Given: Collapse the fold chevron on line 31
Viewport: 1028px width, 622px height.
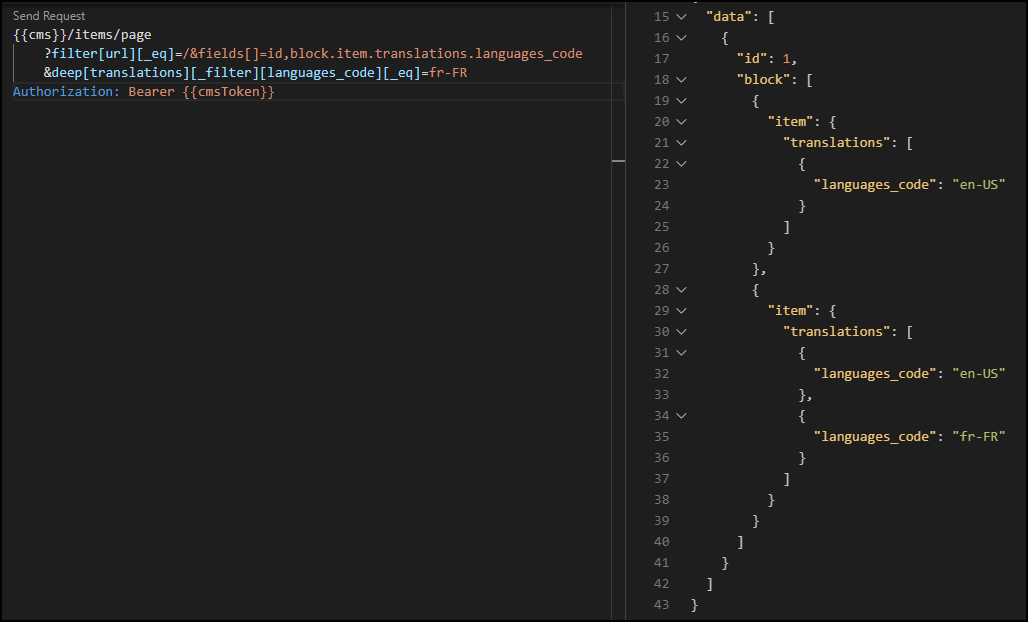Looking at the screenshot, I should click(681, 353).
